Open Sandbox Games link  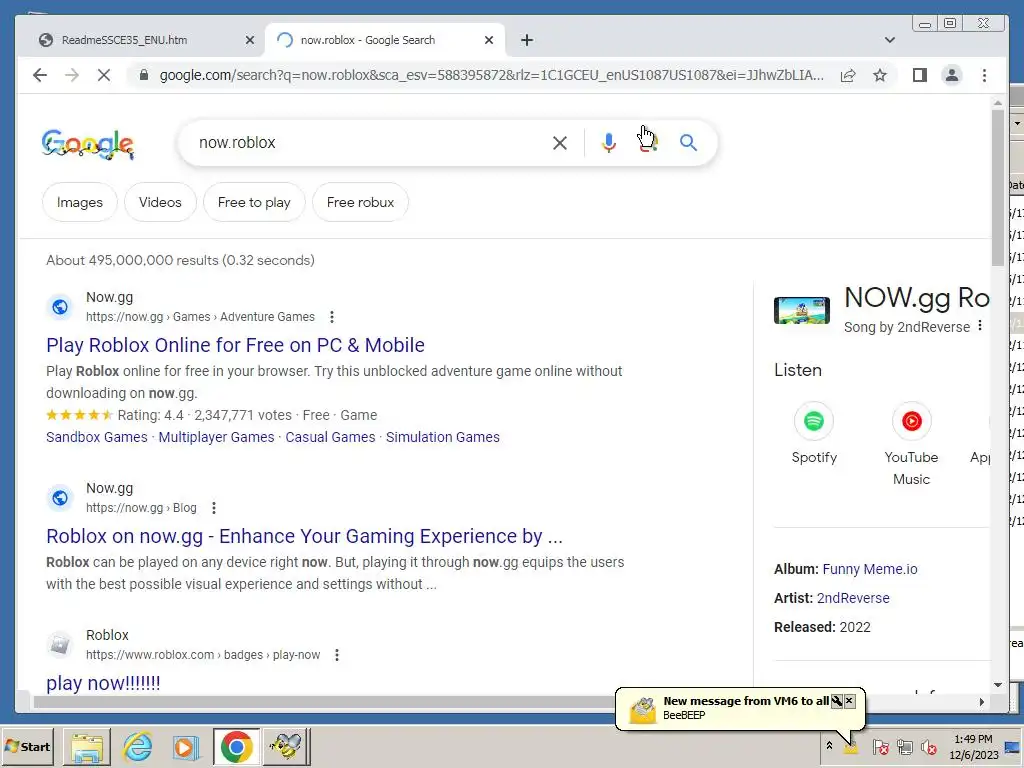coord(97,437)
